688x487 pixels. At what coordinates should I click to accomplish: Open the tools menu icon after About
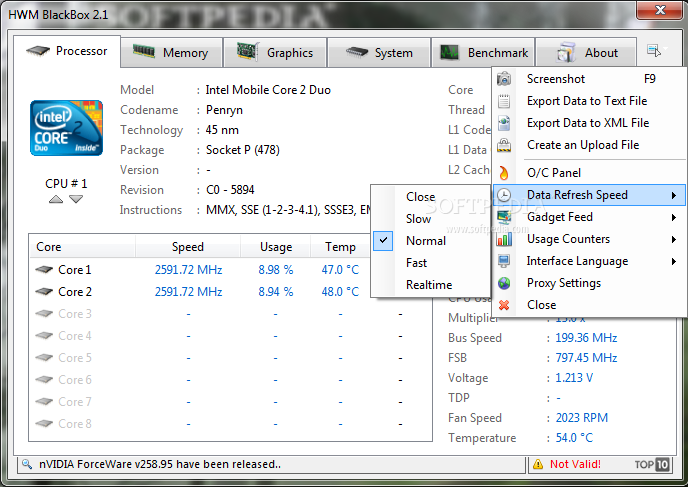[656, 51]
